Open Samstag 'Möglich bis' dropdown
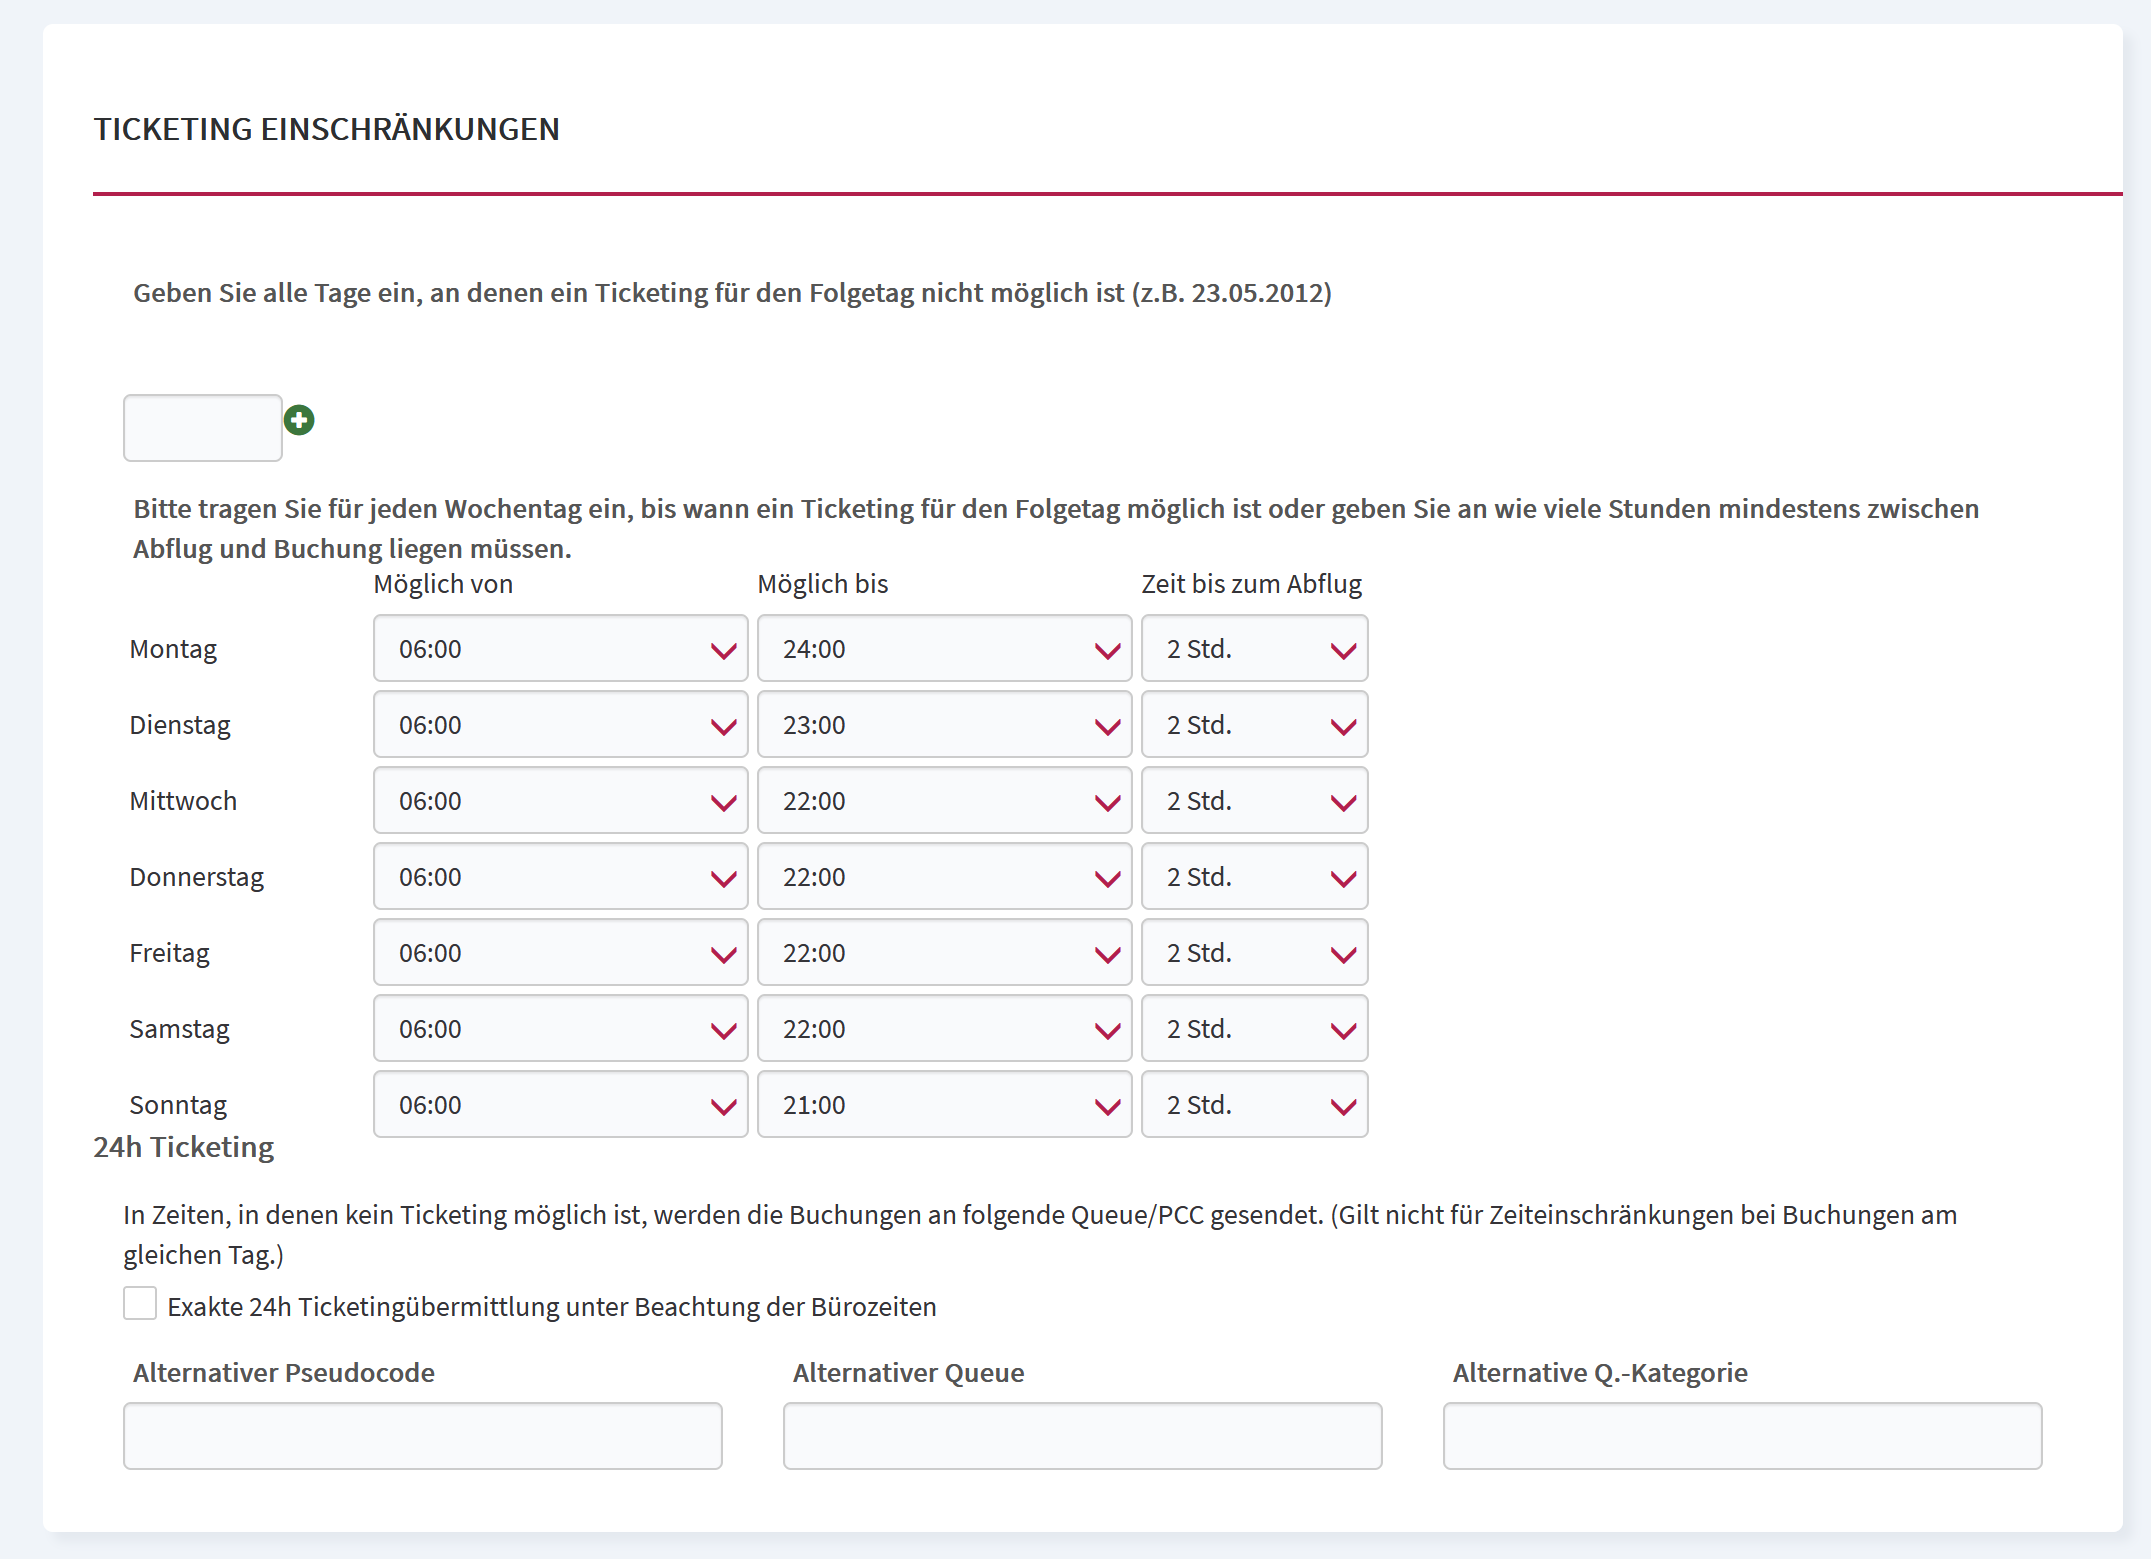Viewport: 2151px width, 1559px height. tap(945, 1029)
